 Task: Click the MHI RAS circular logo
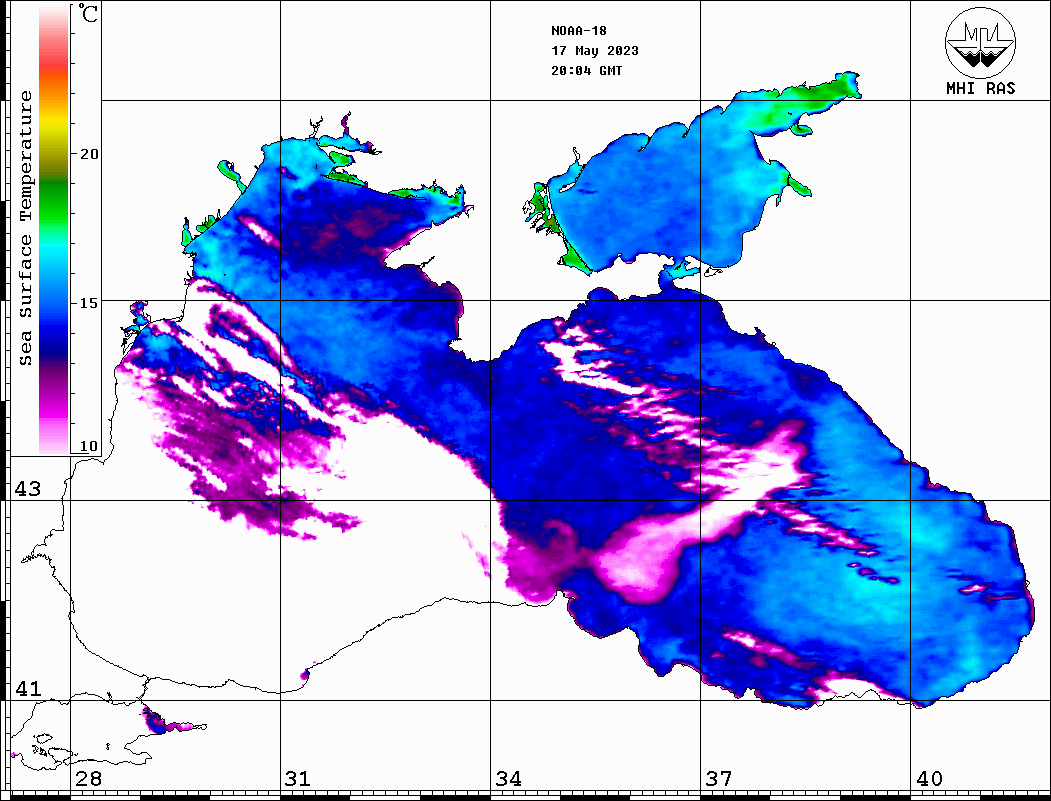tap(980, 42)
